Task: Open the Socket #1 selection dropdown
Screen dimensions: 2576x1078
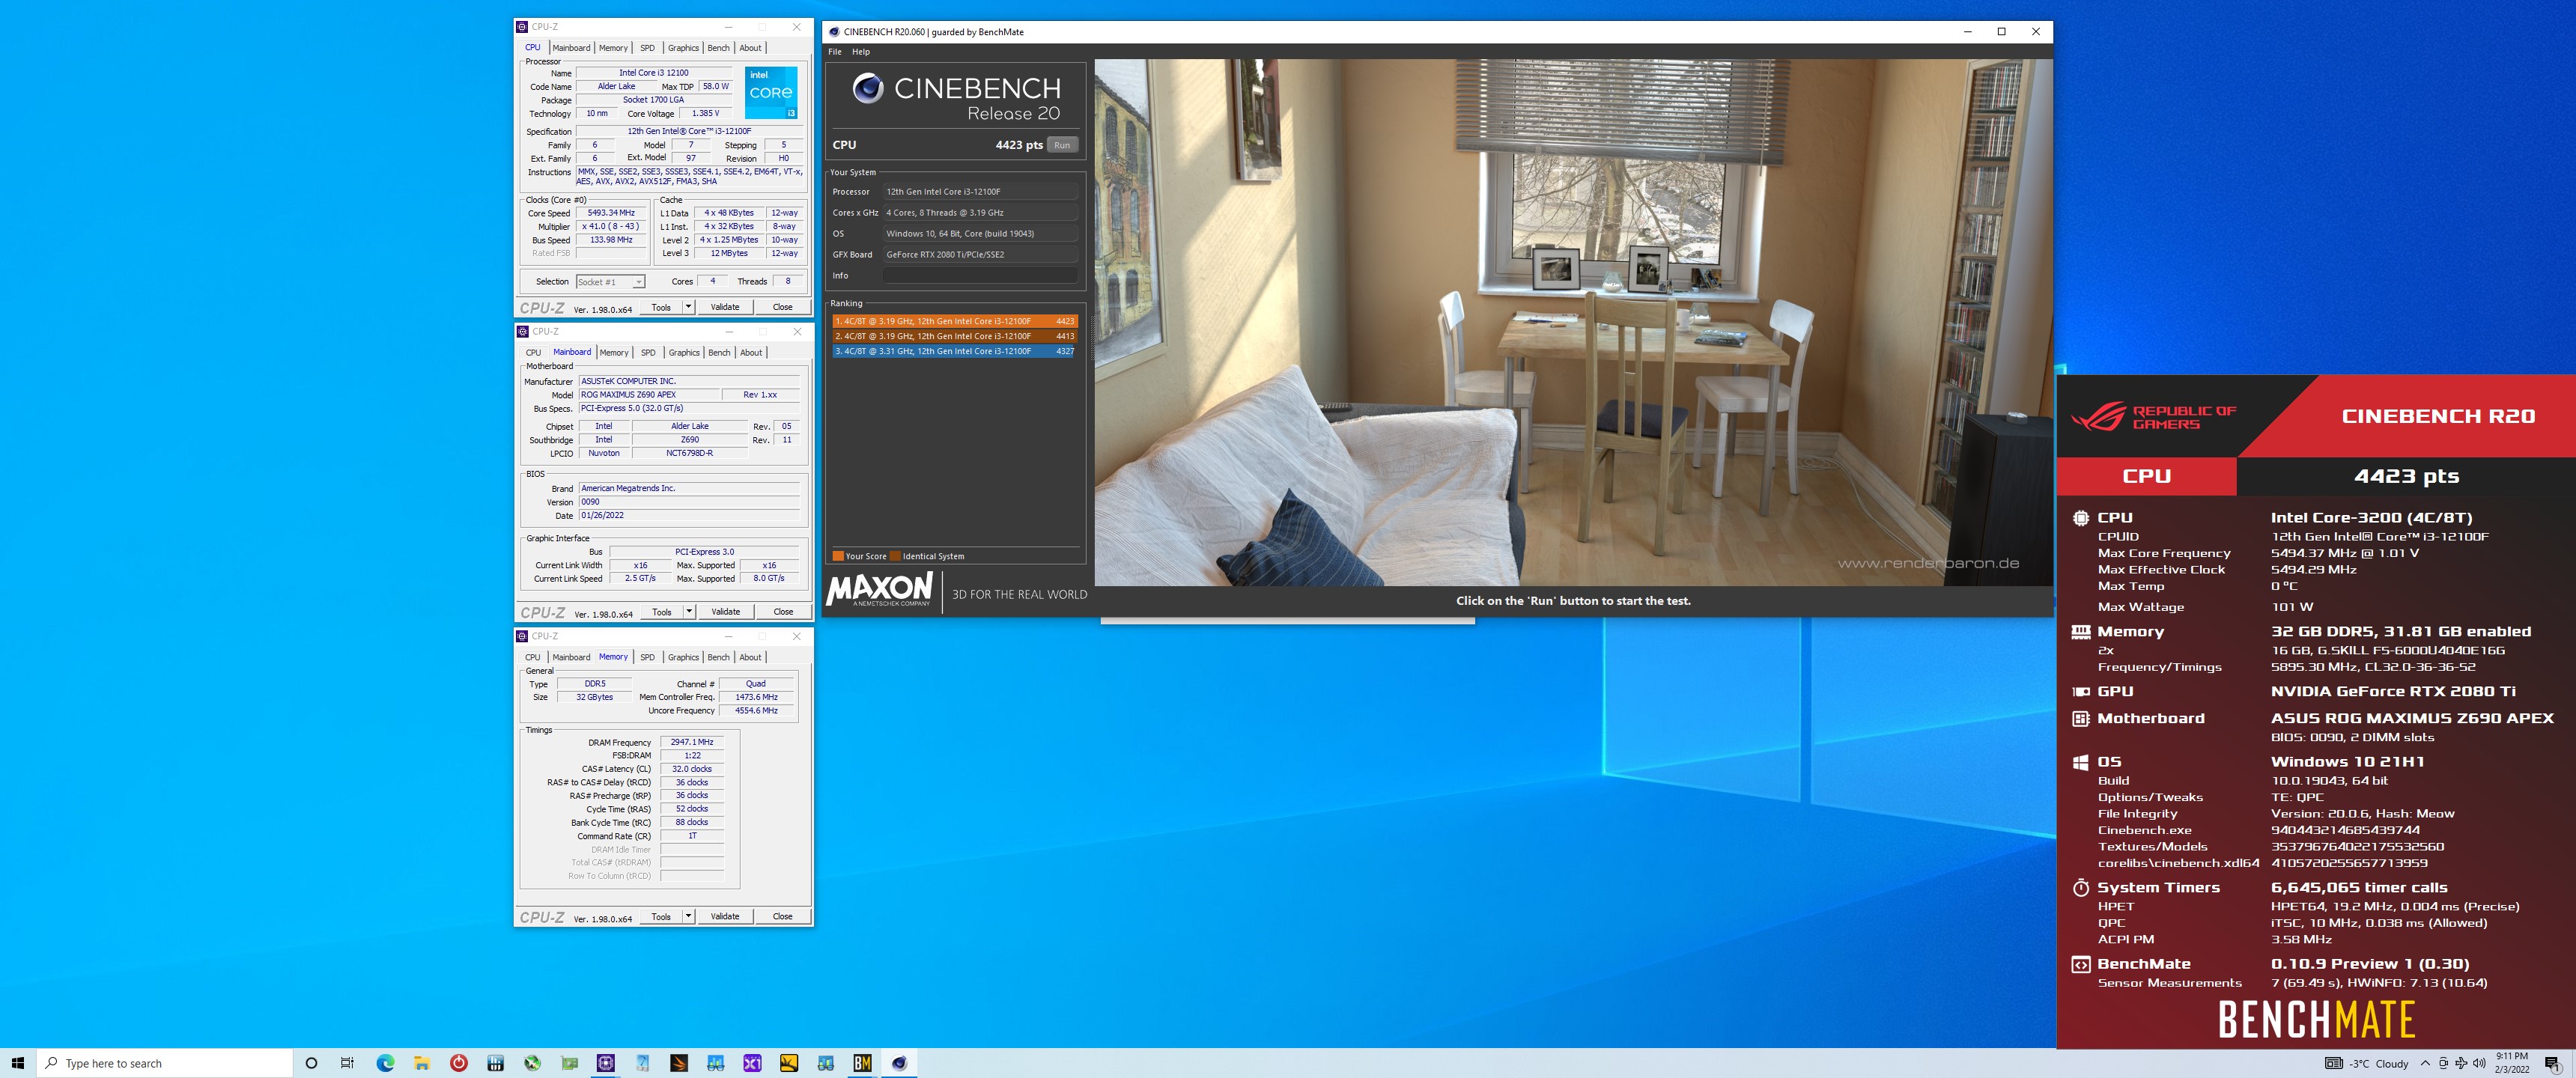Action: click(610, 282)
